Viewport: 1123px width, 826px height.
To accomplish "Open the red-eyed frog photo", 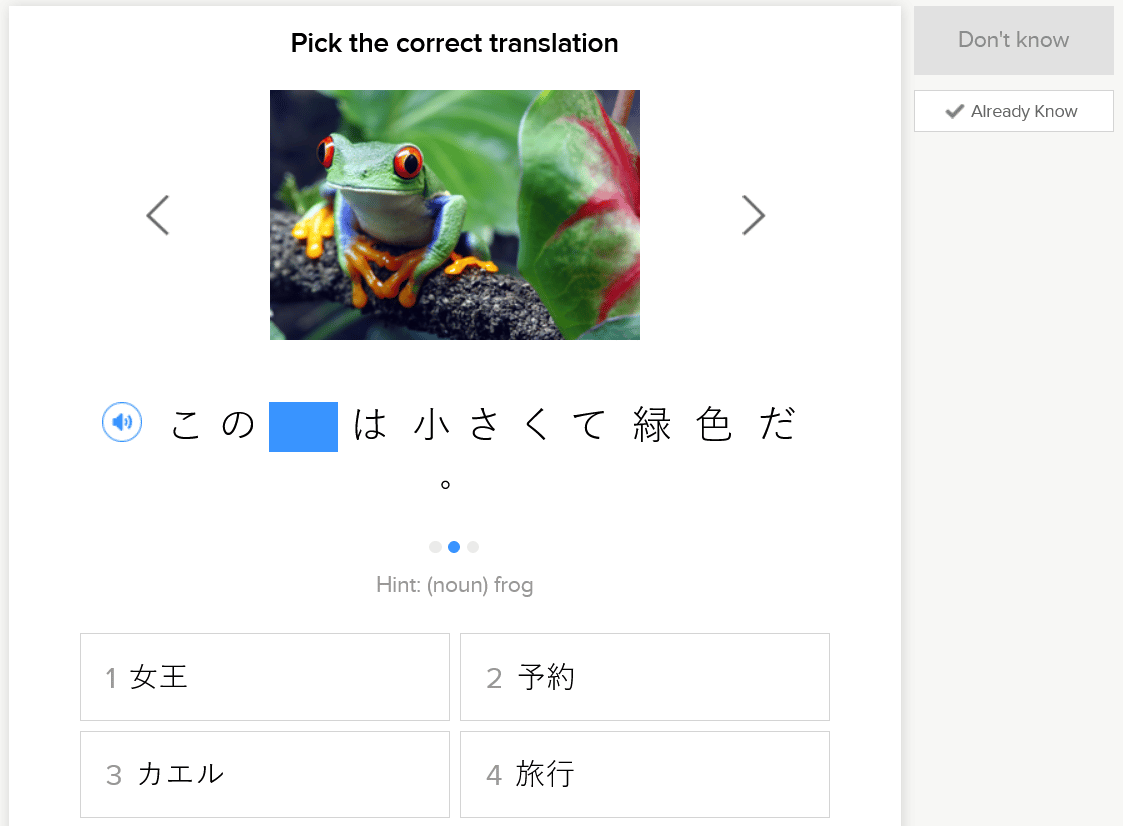I will [455, 215].
